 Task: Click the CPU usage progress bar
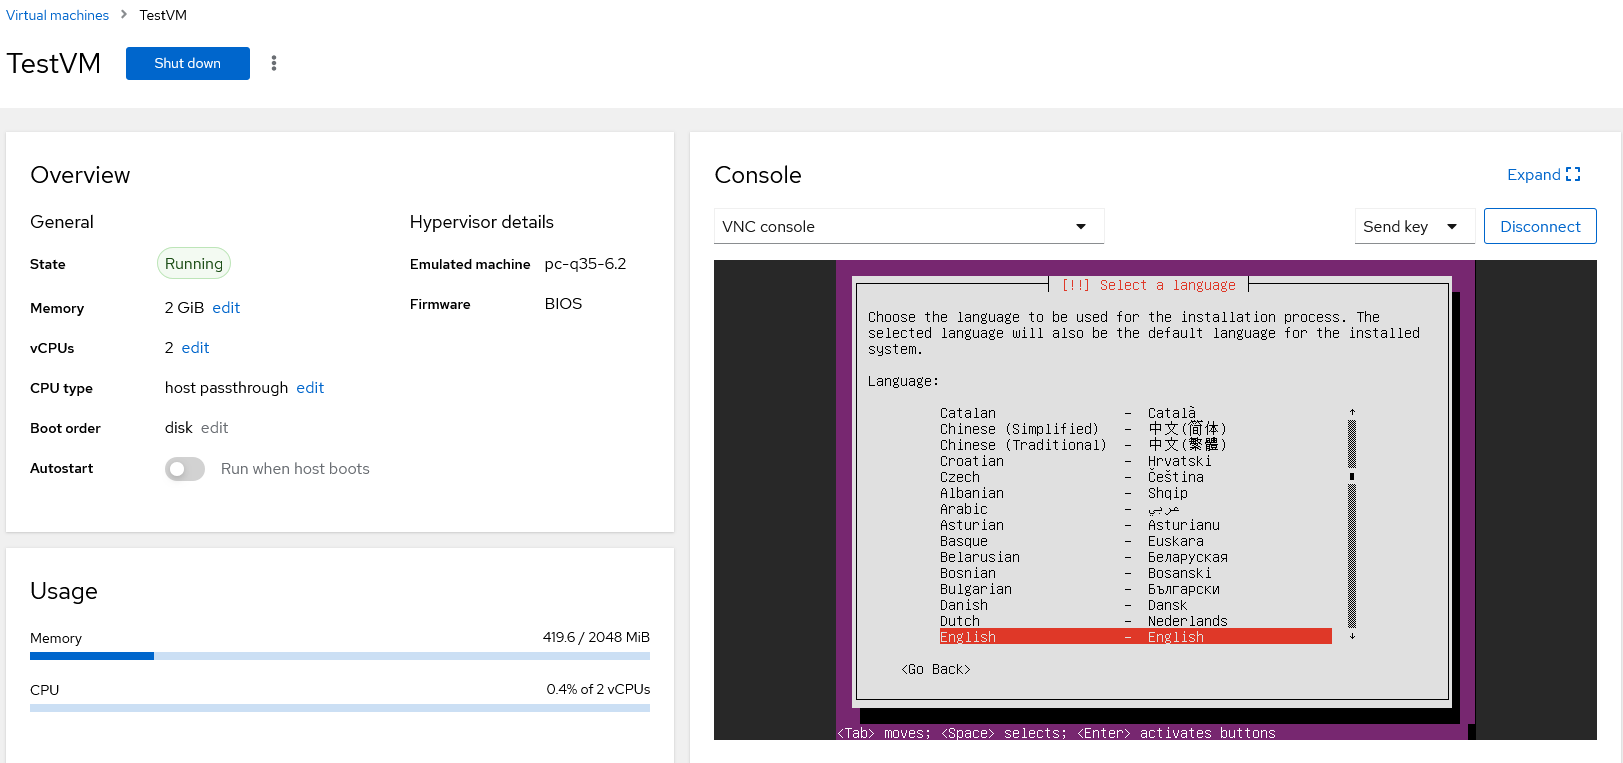click(x=339, y=708)
